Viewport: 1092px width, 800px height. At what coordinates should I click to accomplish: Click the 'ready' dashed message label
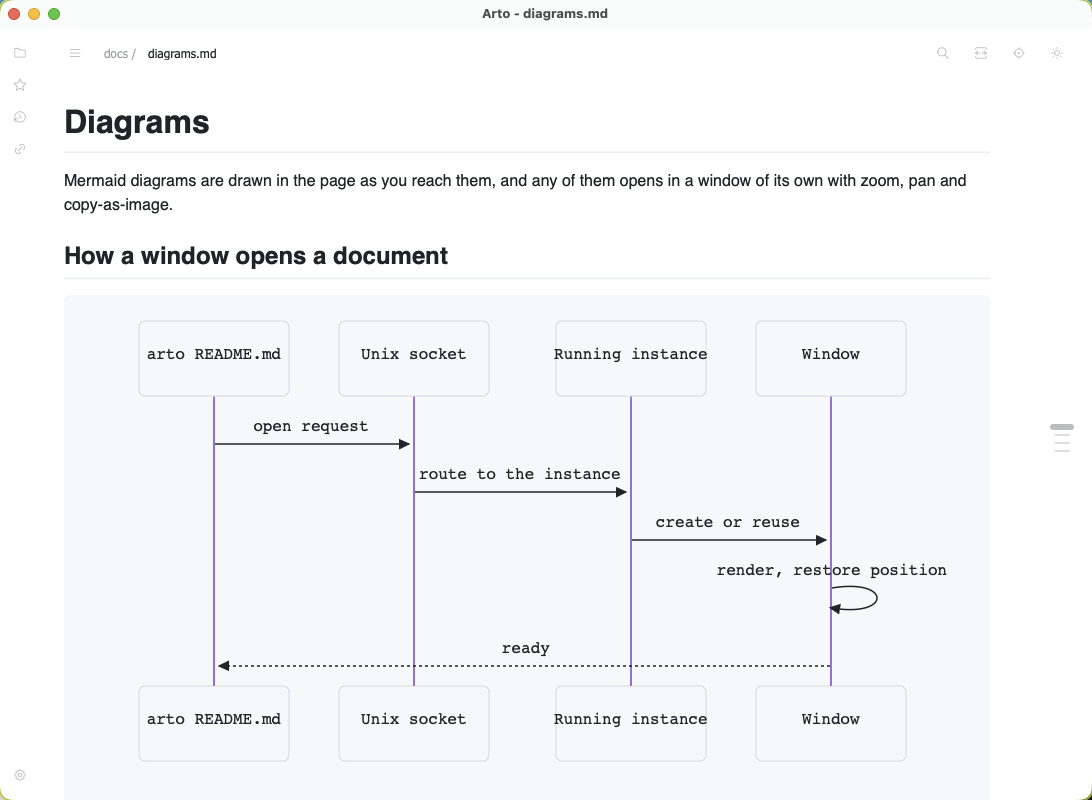pyautogui.click(x=526, y=648)
